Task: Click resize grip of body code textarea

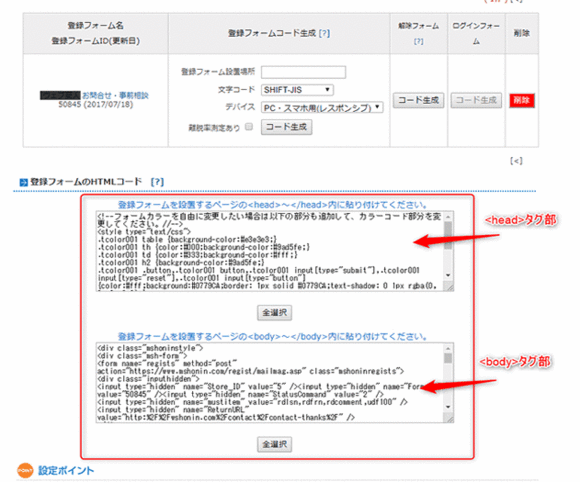Action: [x=449, y=418]
